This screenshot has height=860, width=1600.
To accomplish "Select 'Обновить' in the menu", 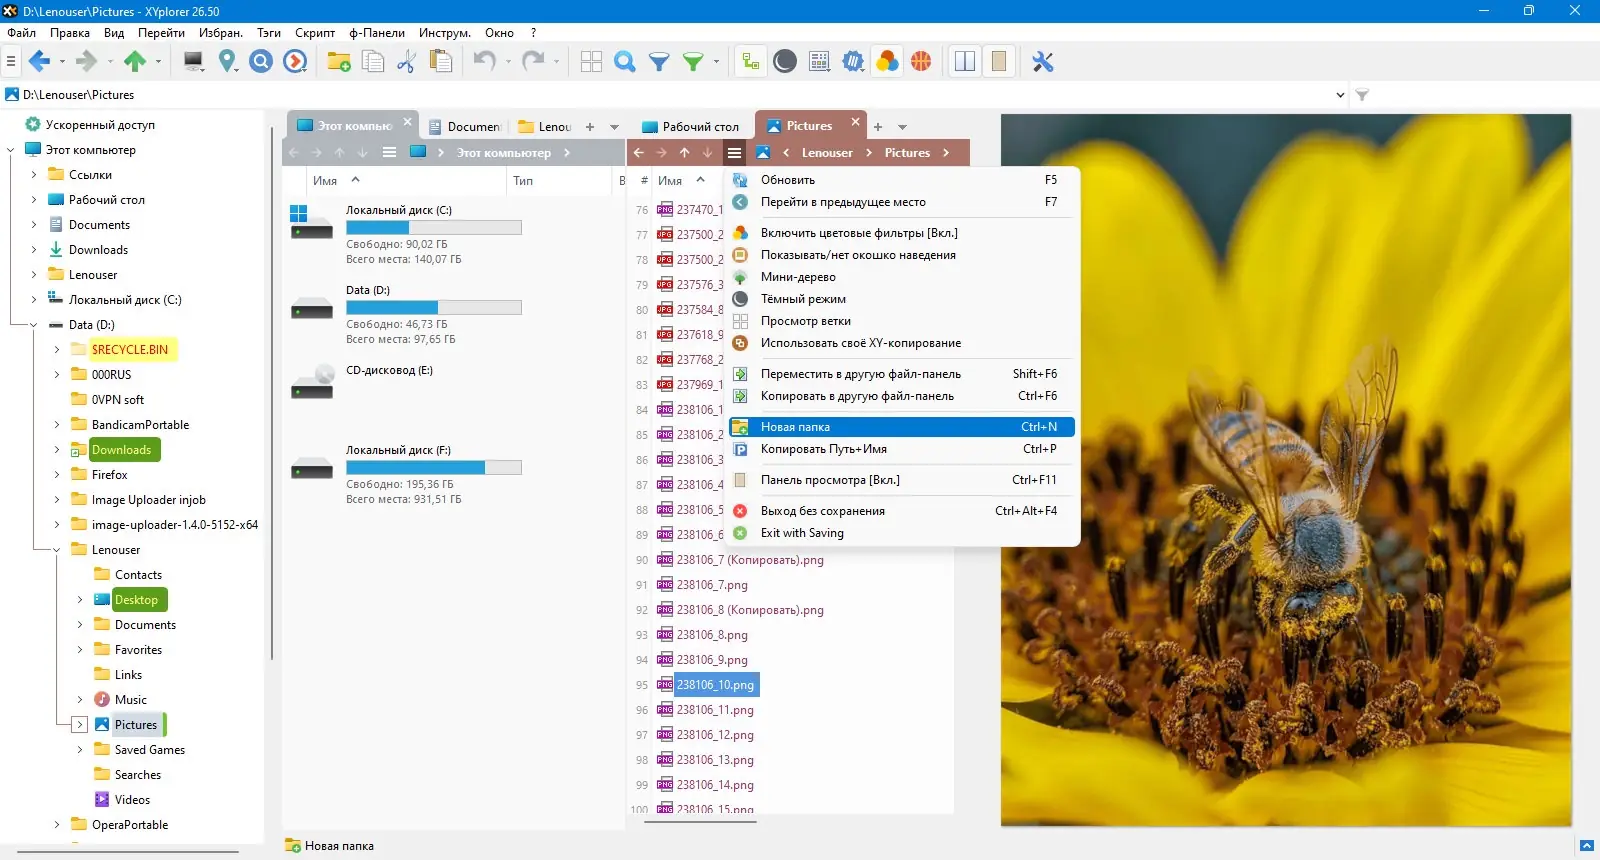I will (902, 180).
